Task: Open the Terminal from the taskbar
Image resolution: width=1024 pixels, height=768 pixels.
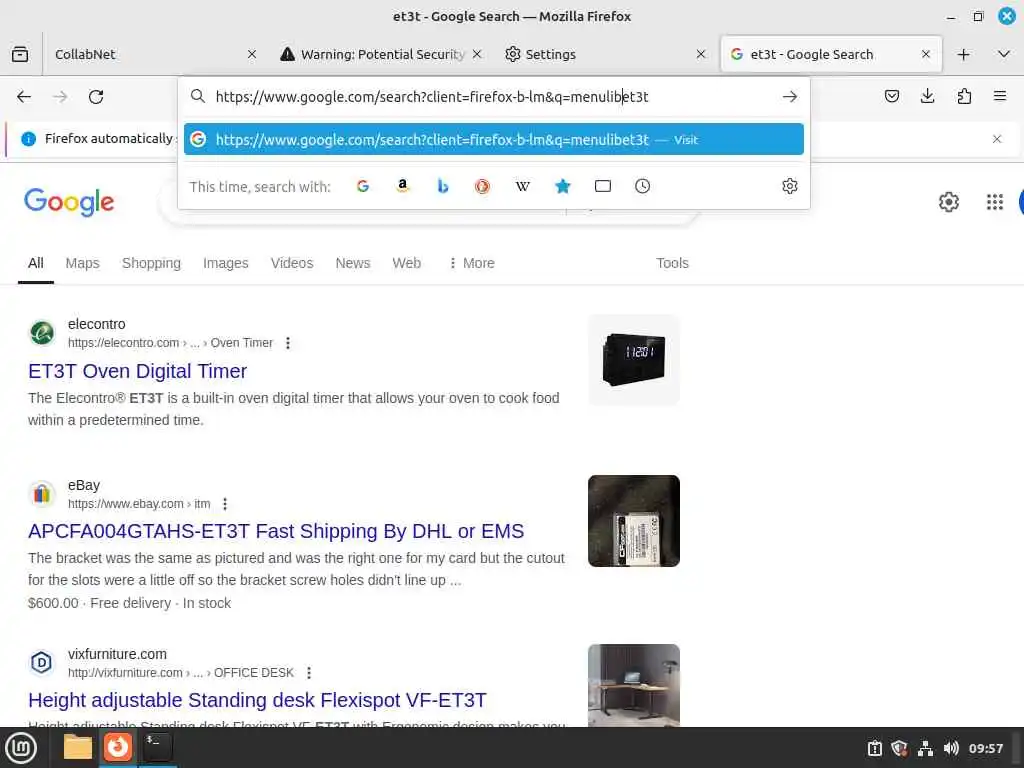Action: (157, 747)
